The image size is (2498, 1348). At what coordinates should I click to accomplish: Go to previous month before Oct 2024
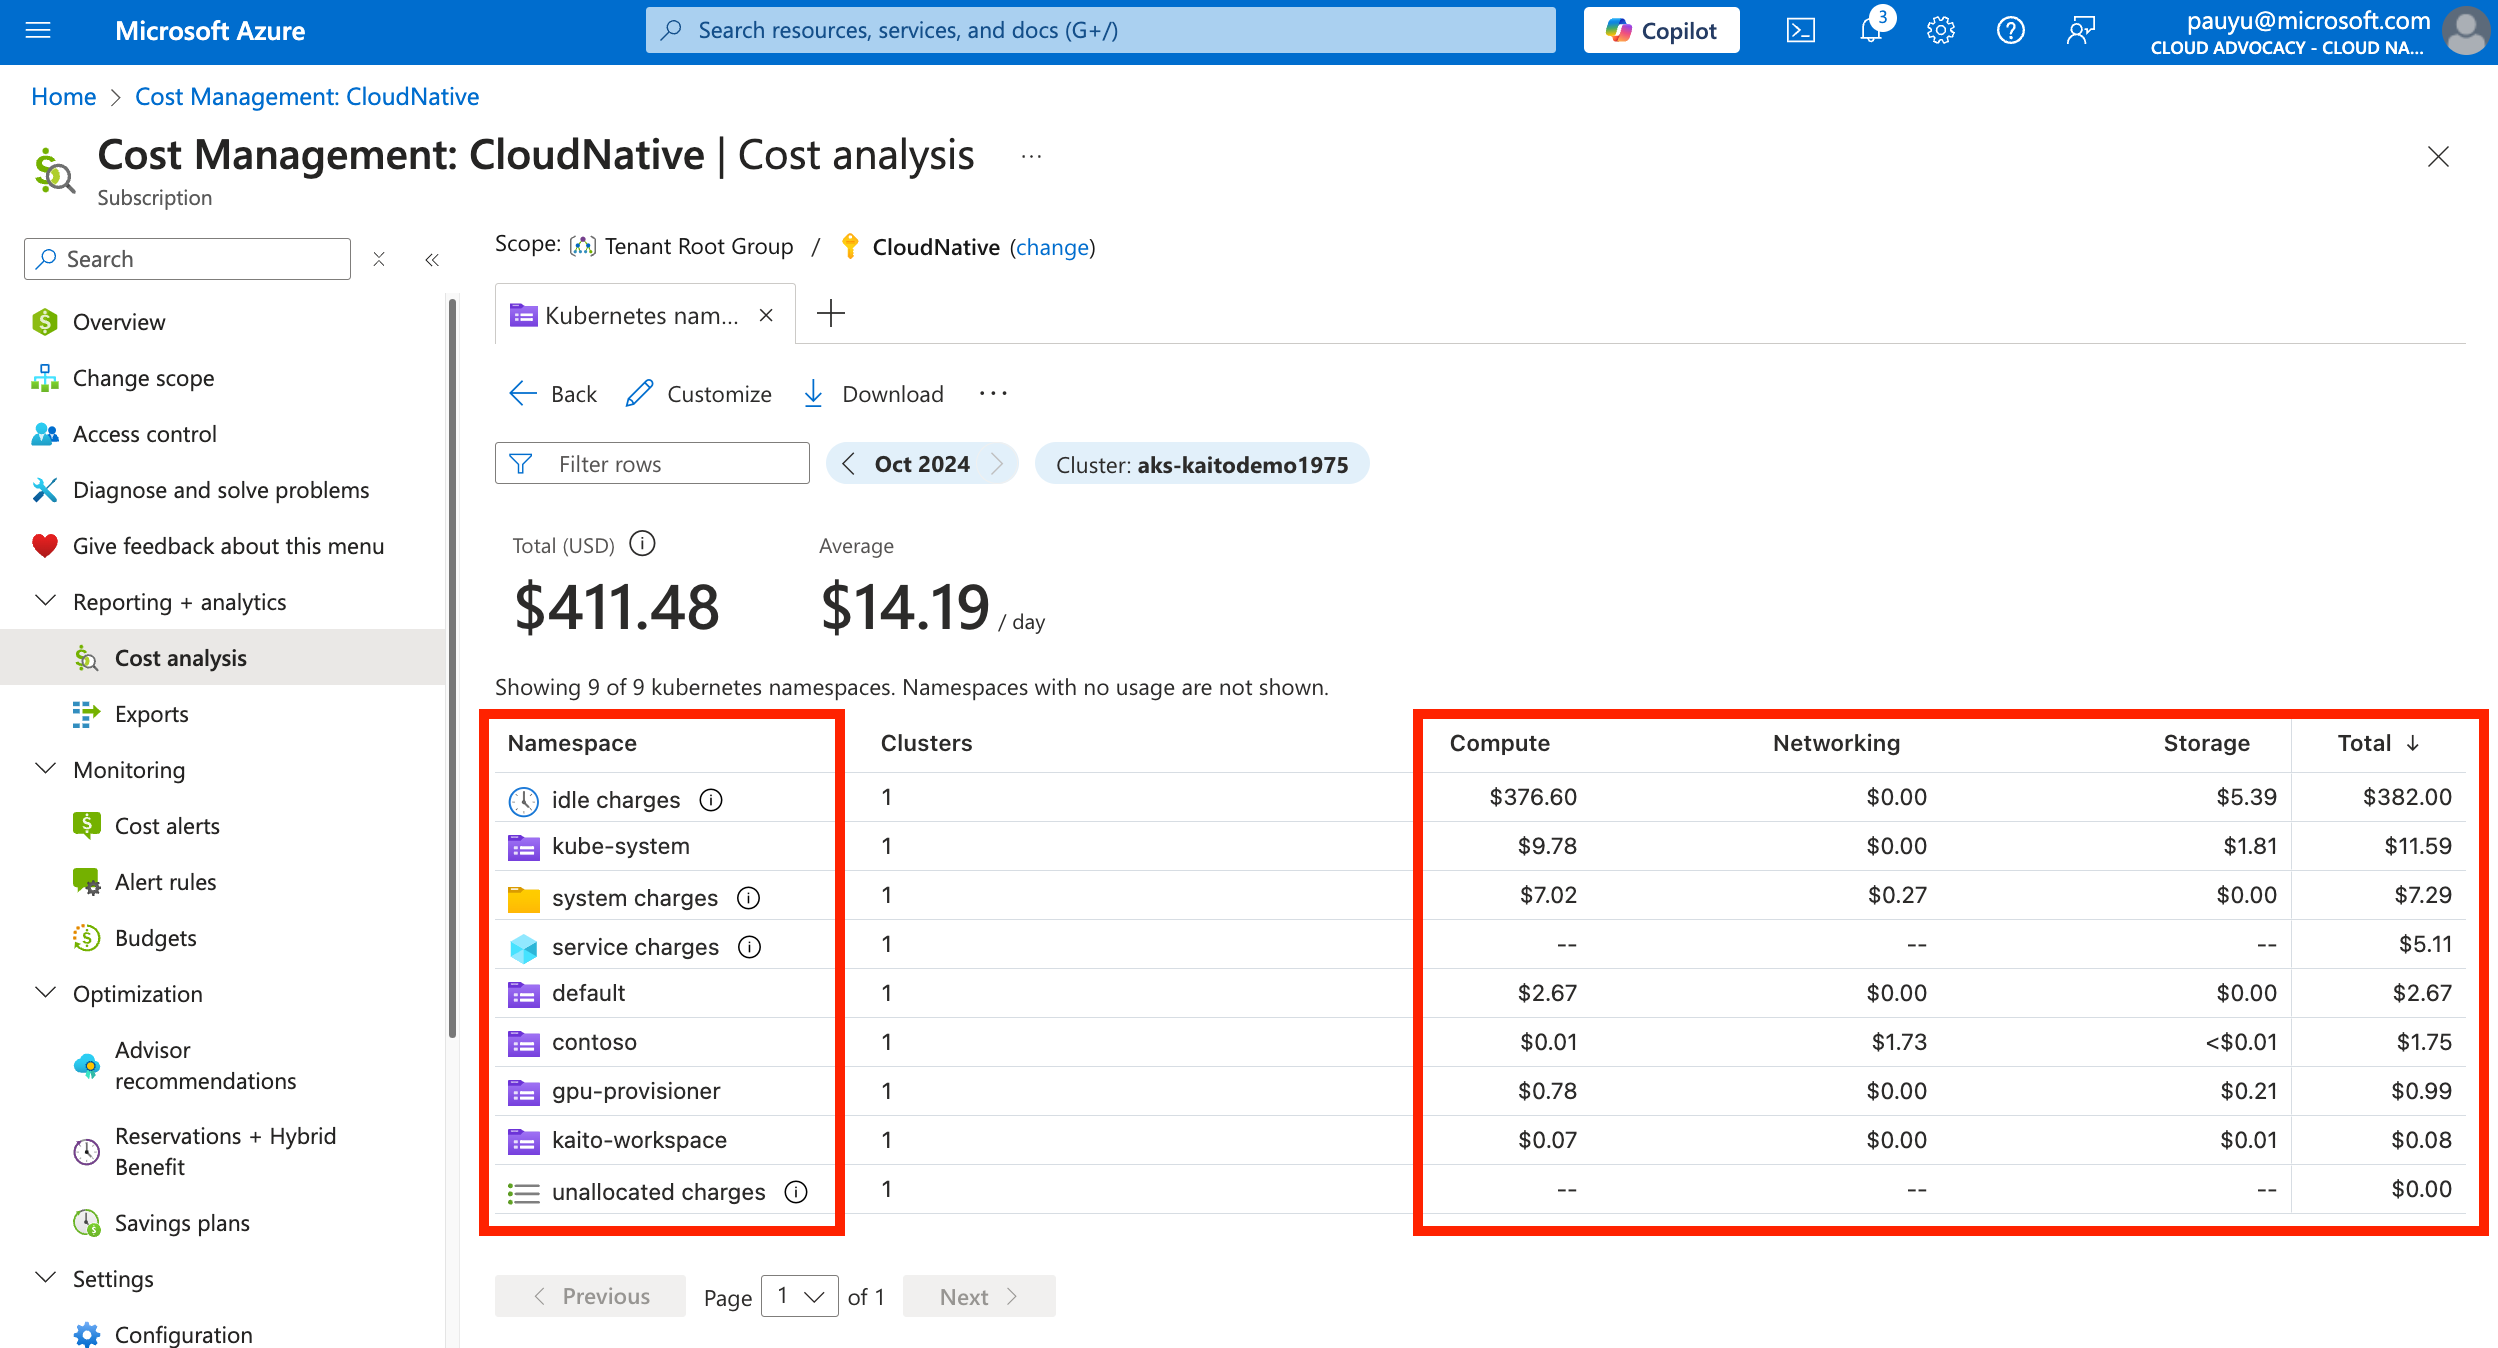pyautogui.click(x=848, y=464)
